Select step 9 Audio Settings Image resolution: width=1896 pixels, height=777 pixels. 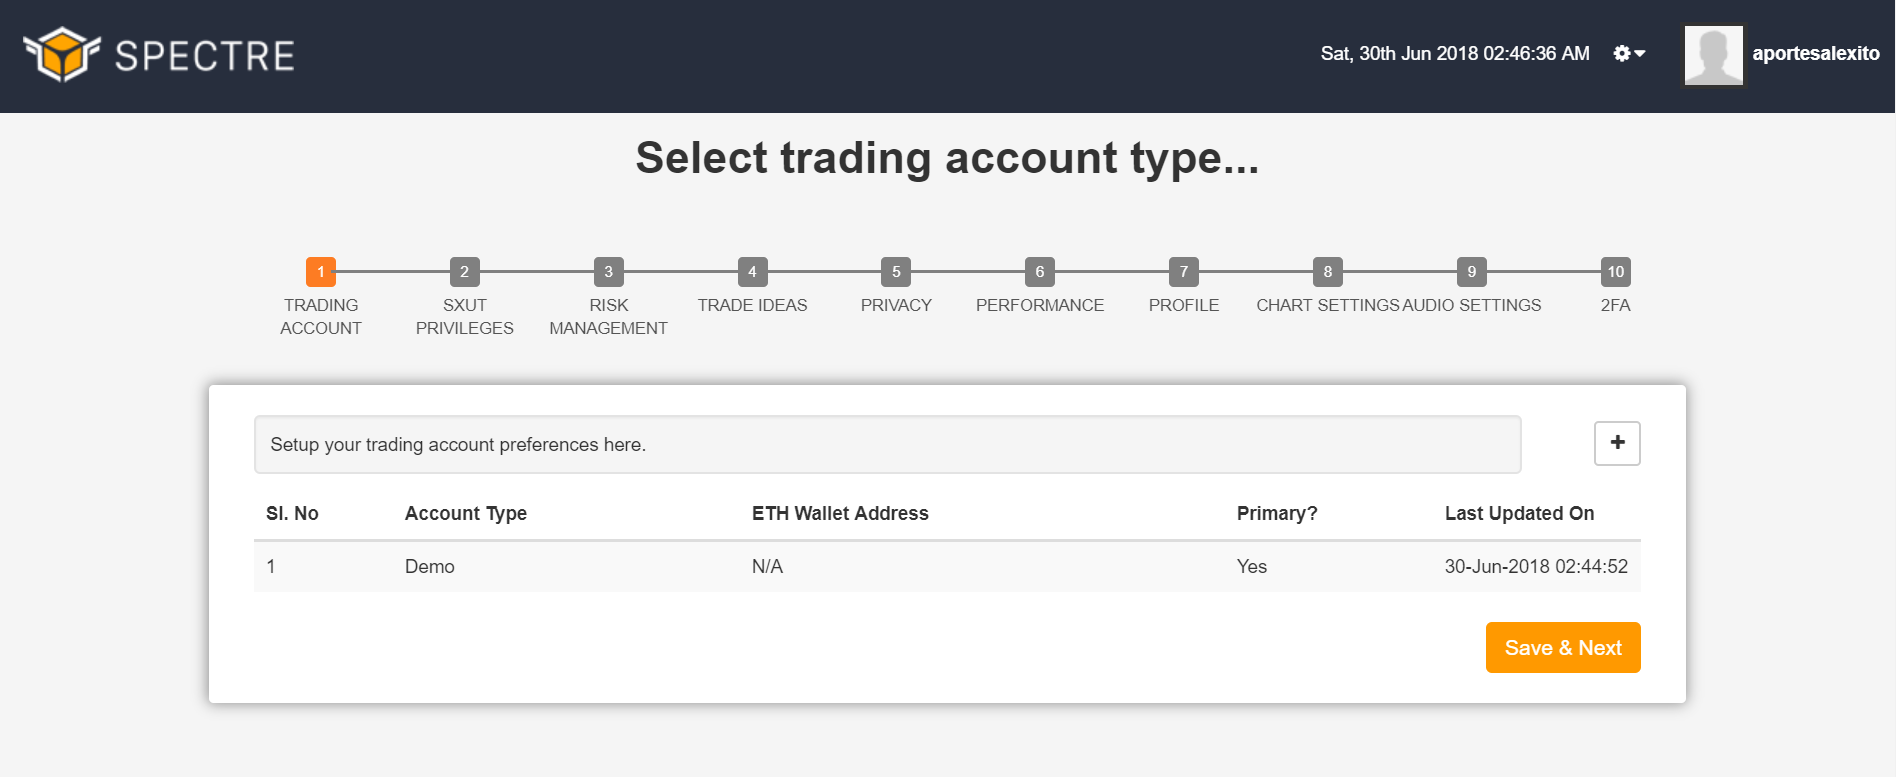[x=1472, y=271]
